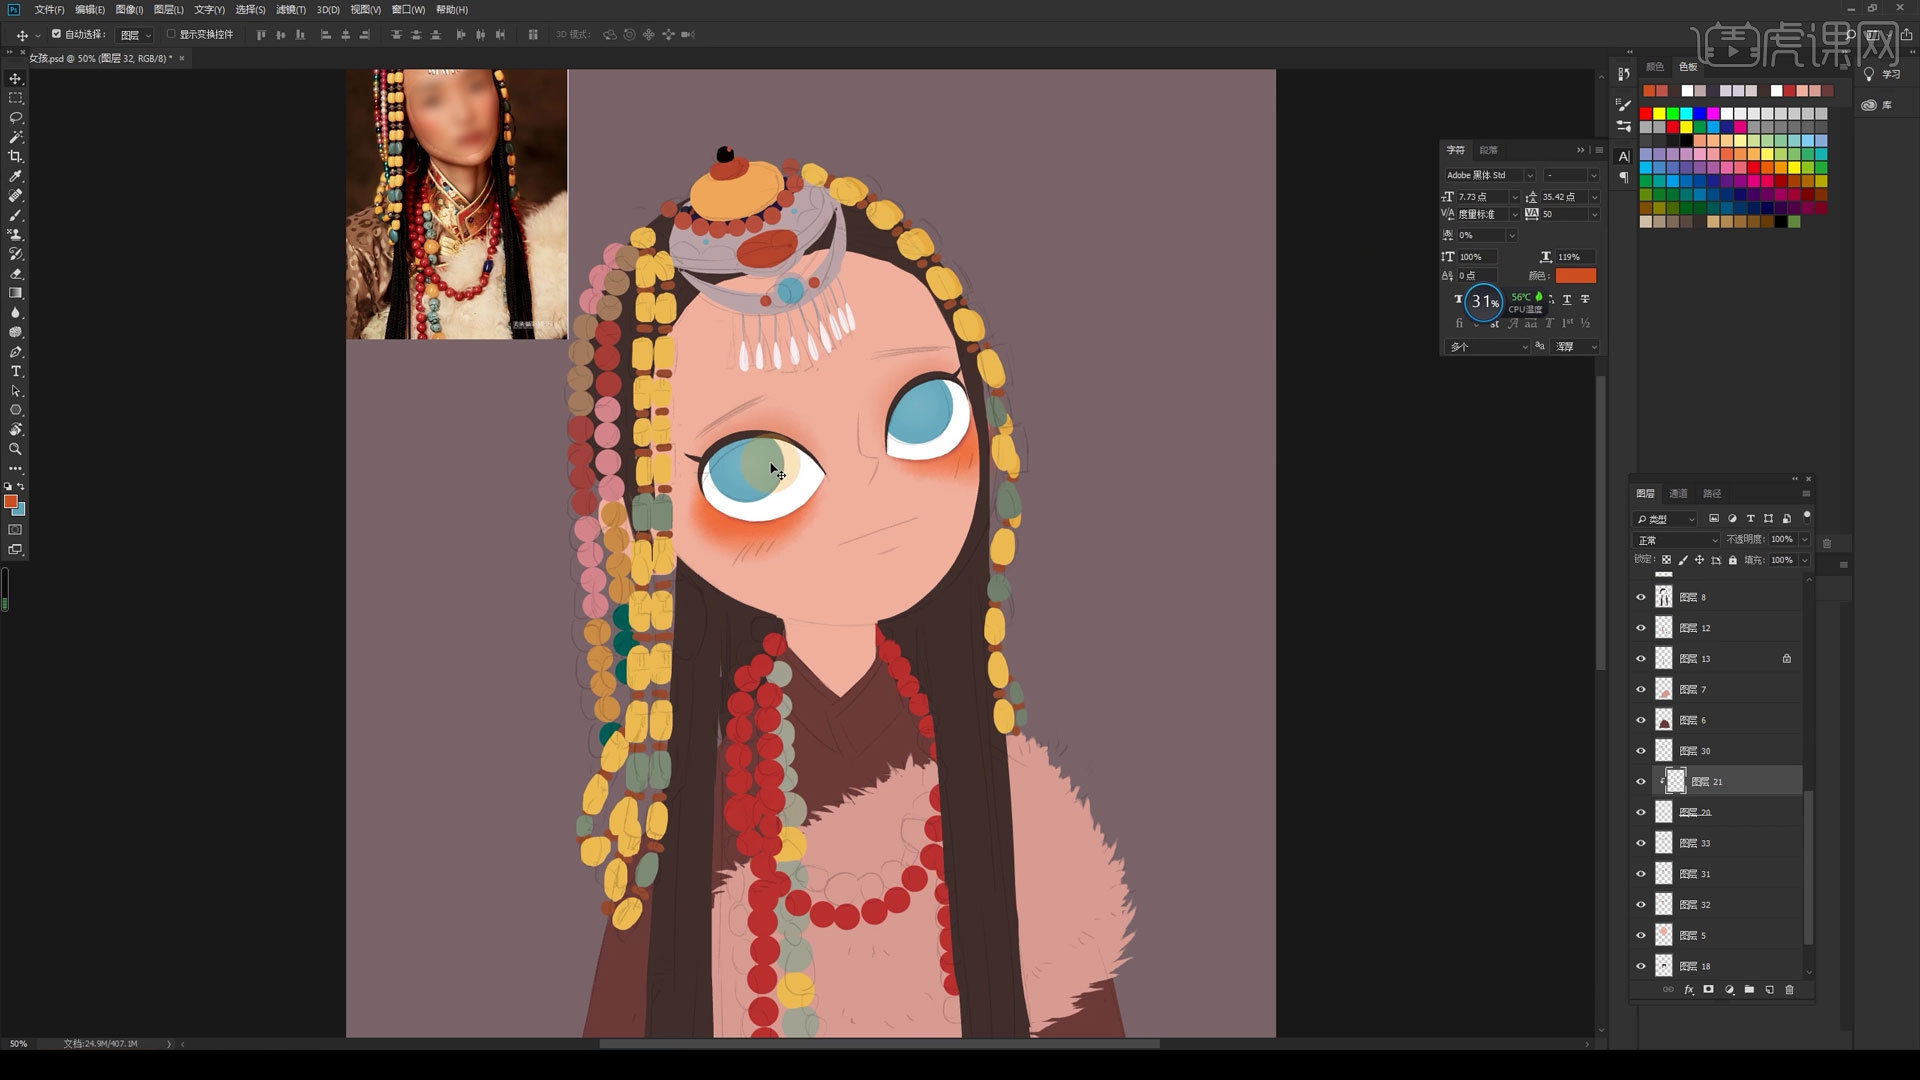Open the 文件(F) menu

click(49, 9)
